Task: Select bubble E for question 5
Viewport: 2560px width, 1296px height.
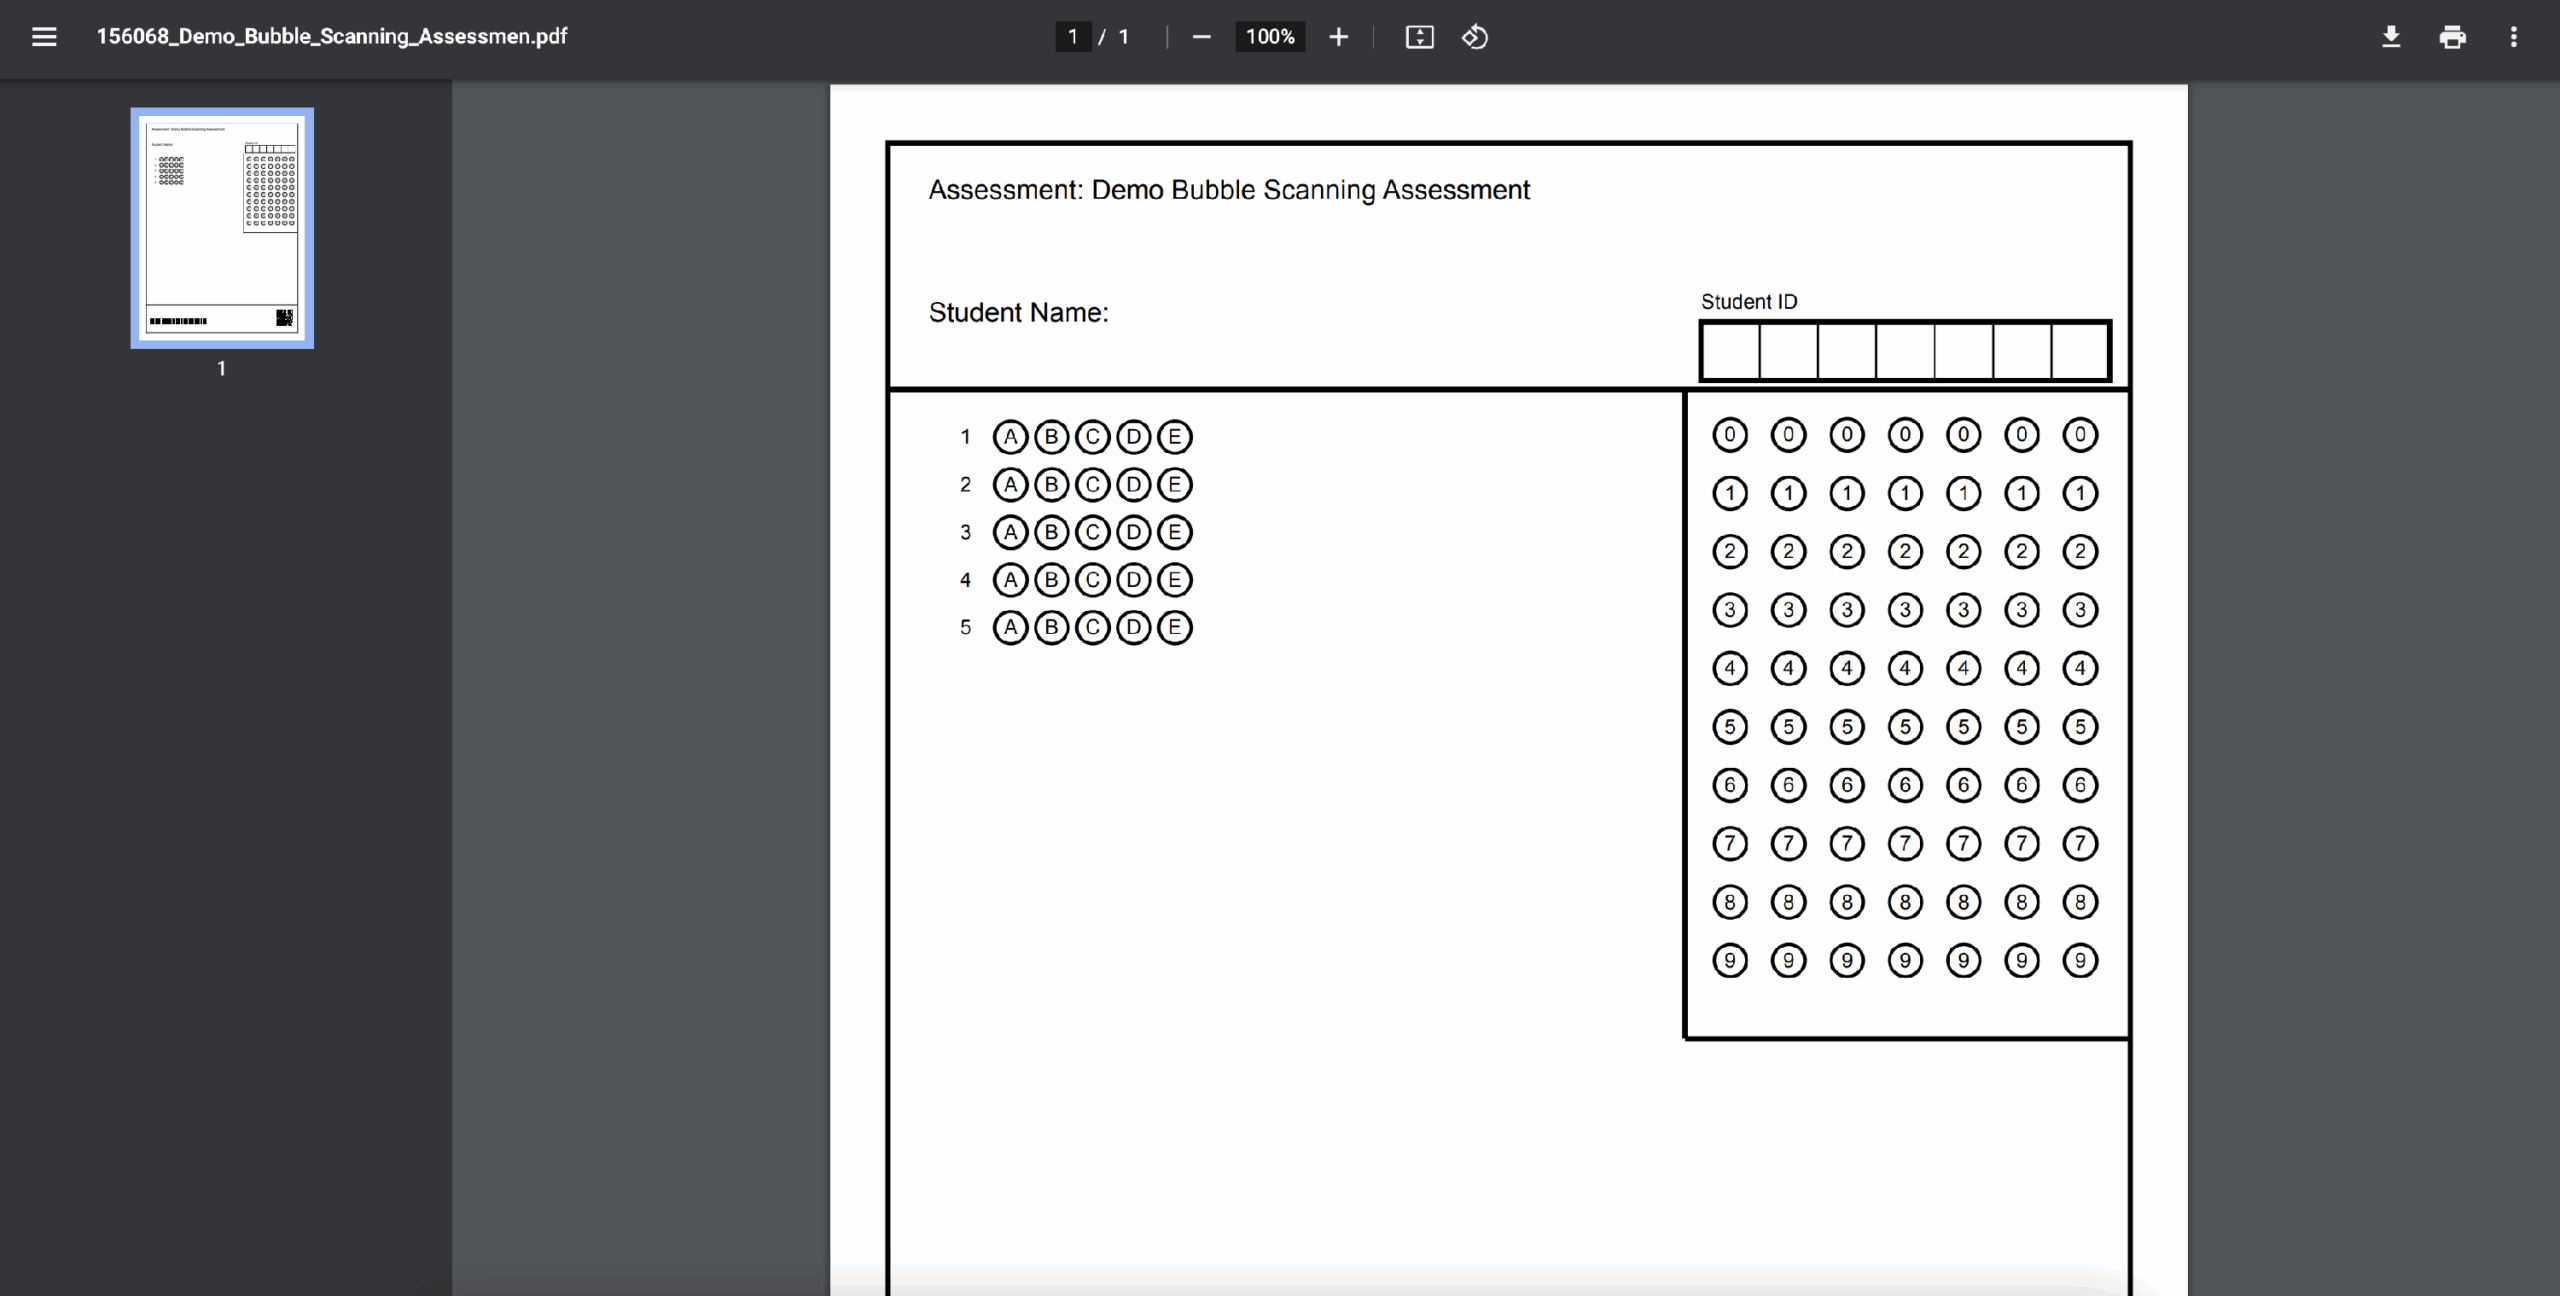Action: coord(1174,627)
